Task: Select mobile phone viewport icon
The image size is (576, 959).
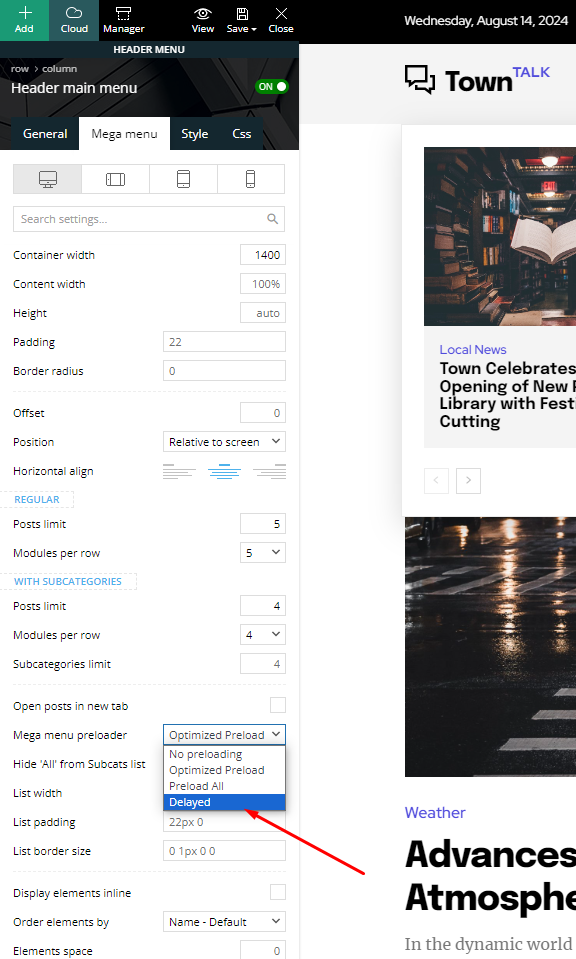Action: pyautogui.click(x=251, y=179)
